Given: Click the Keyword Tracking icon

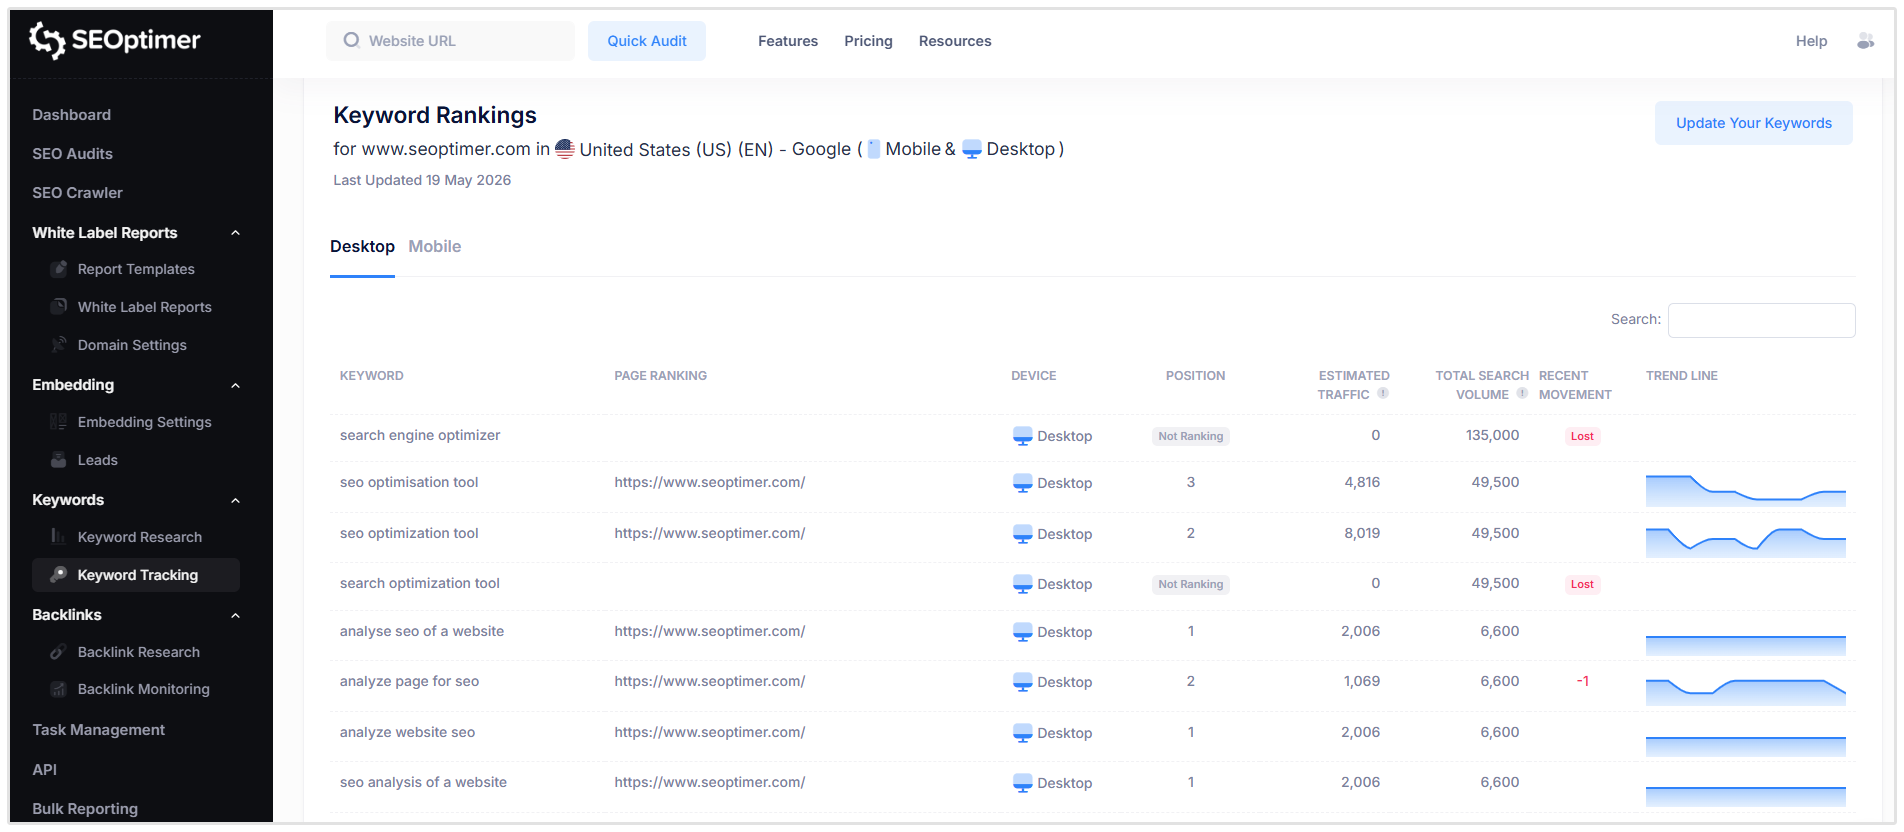Looking at the screenshot, I should click(59, 575).
